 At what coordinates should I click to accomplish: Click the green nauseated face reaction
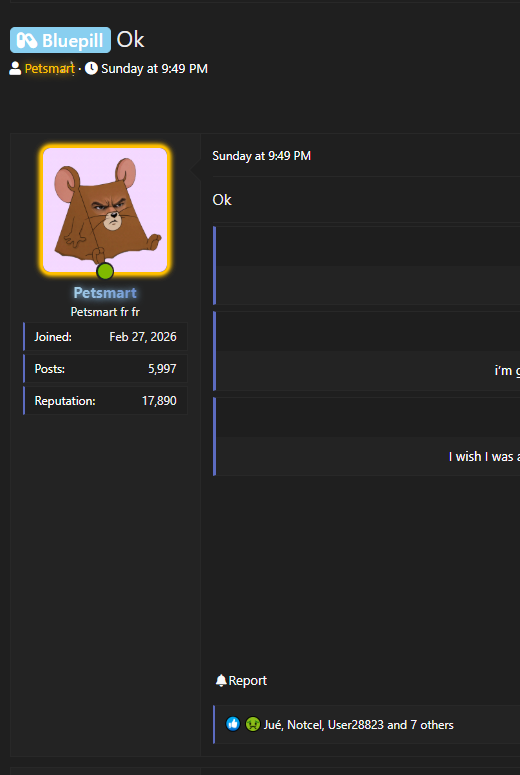pos(253,724)
